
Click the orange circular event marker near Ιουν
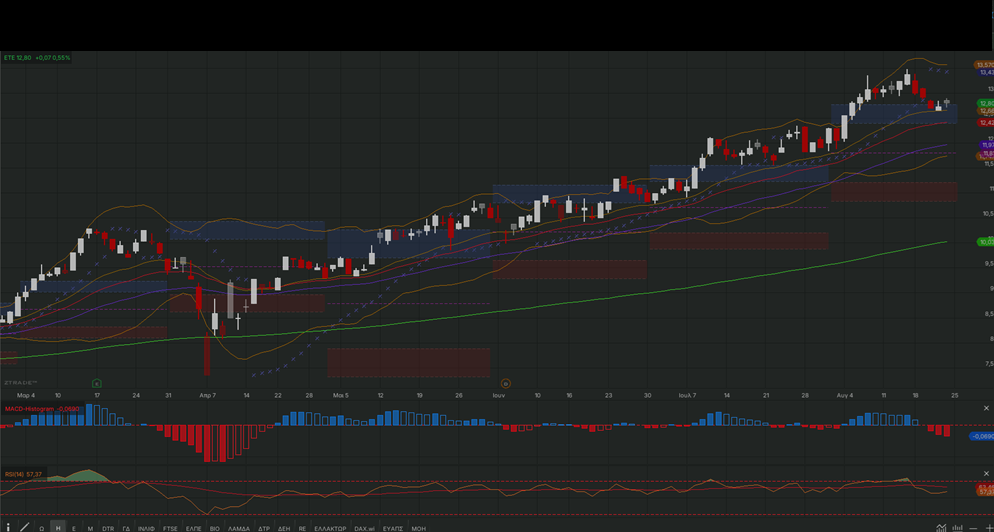[x=506, y=383]
